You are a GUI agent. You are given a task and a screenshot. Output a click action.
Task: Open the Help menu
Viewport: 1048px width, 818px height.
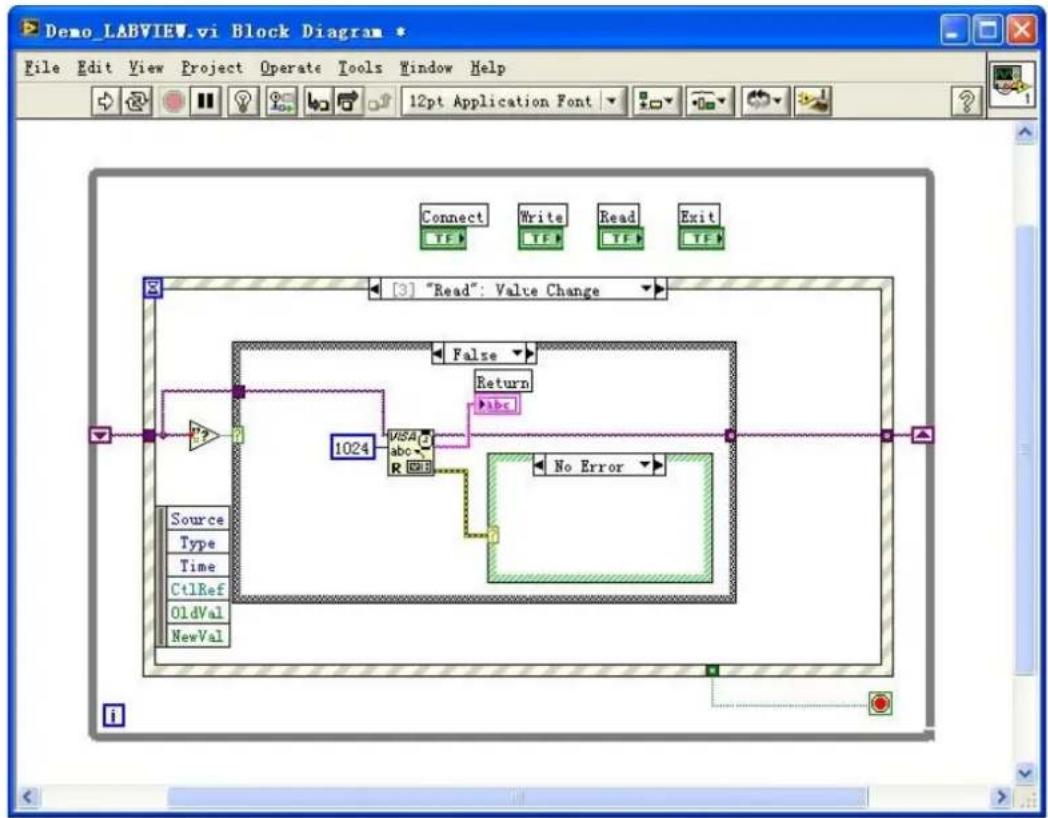[x=487, y=67]
